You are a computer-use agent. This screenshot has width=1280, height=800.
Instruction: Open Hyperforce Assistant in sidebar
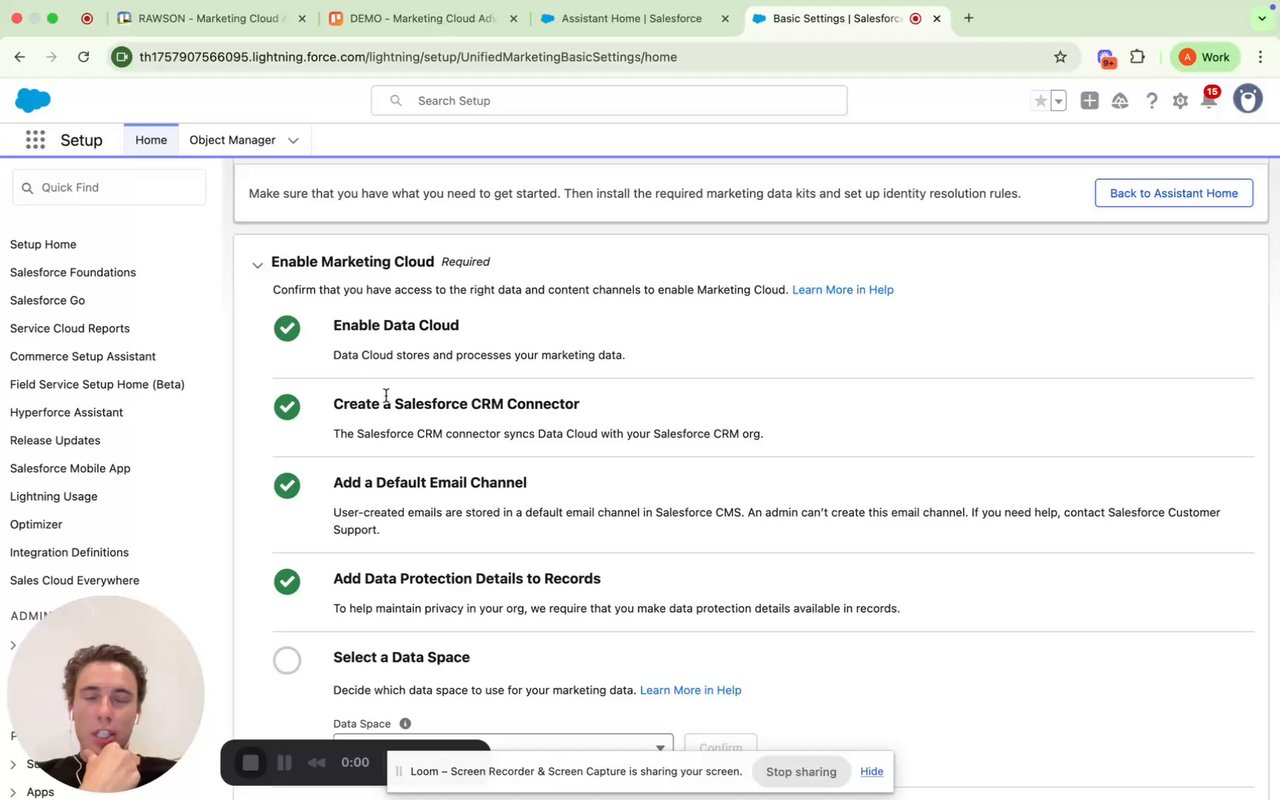click(x=66, y=412)
